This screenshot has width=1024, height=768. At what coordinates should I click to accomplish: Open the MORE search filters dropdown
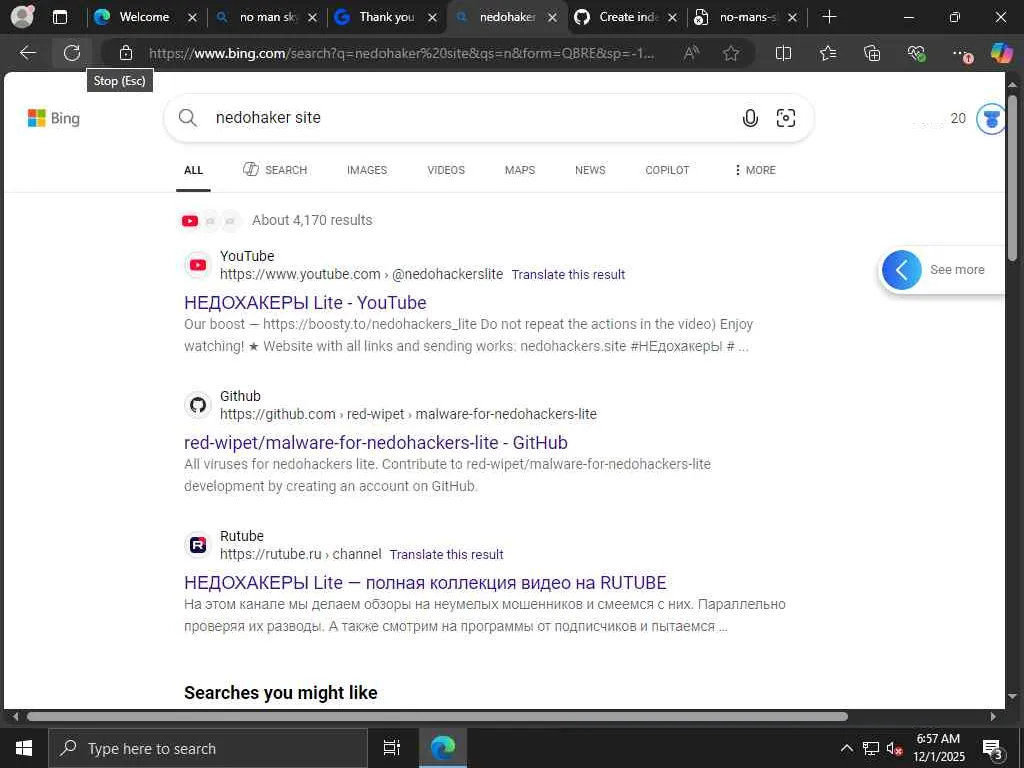click(x=755, y=170)
